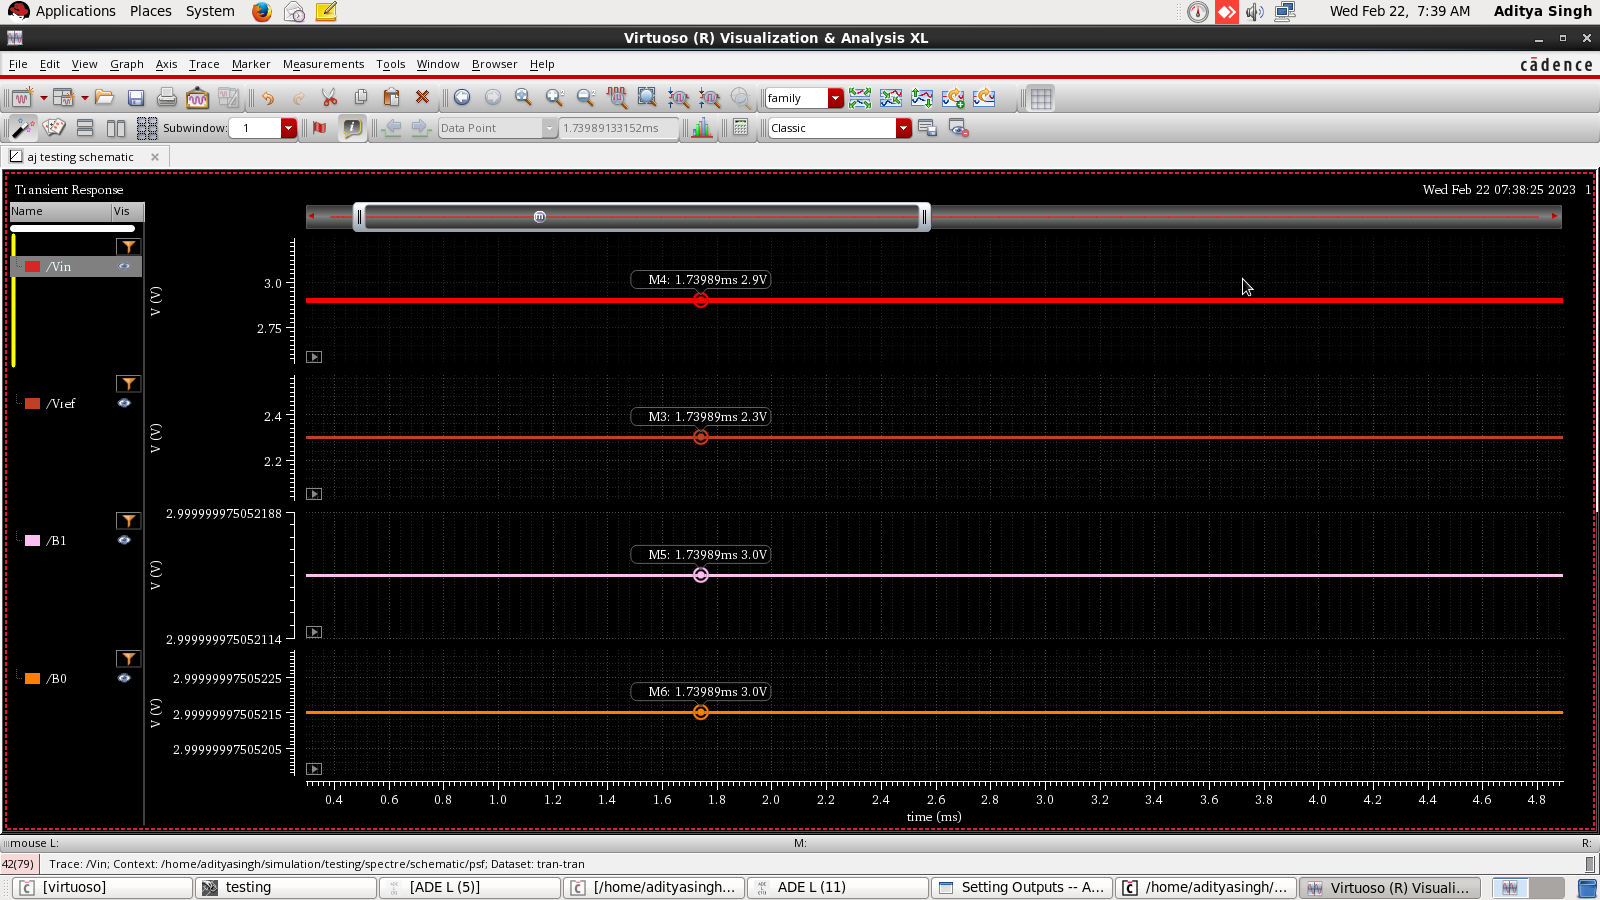
Task: Expand the Classic workspace dropdown
Action: coord(904,128)
